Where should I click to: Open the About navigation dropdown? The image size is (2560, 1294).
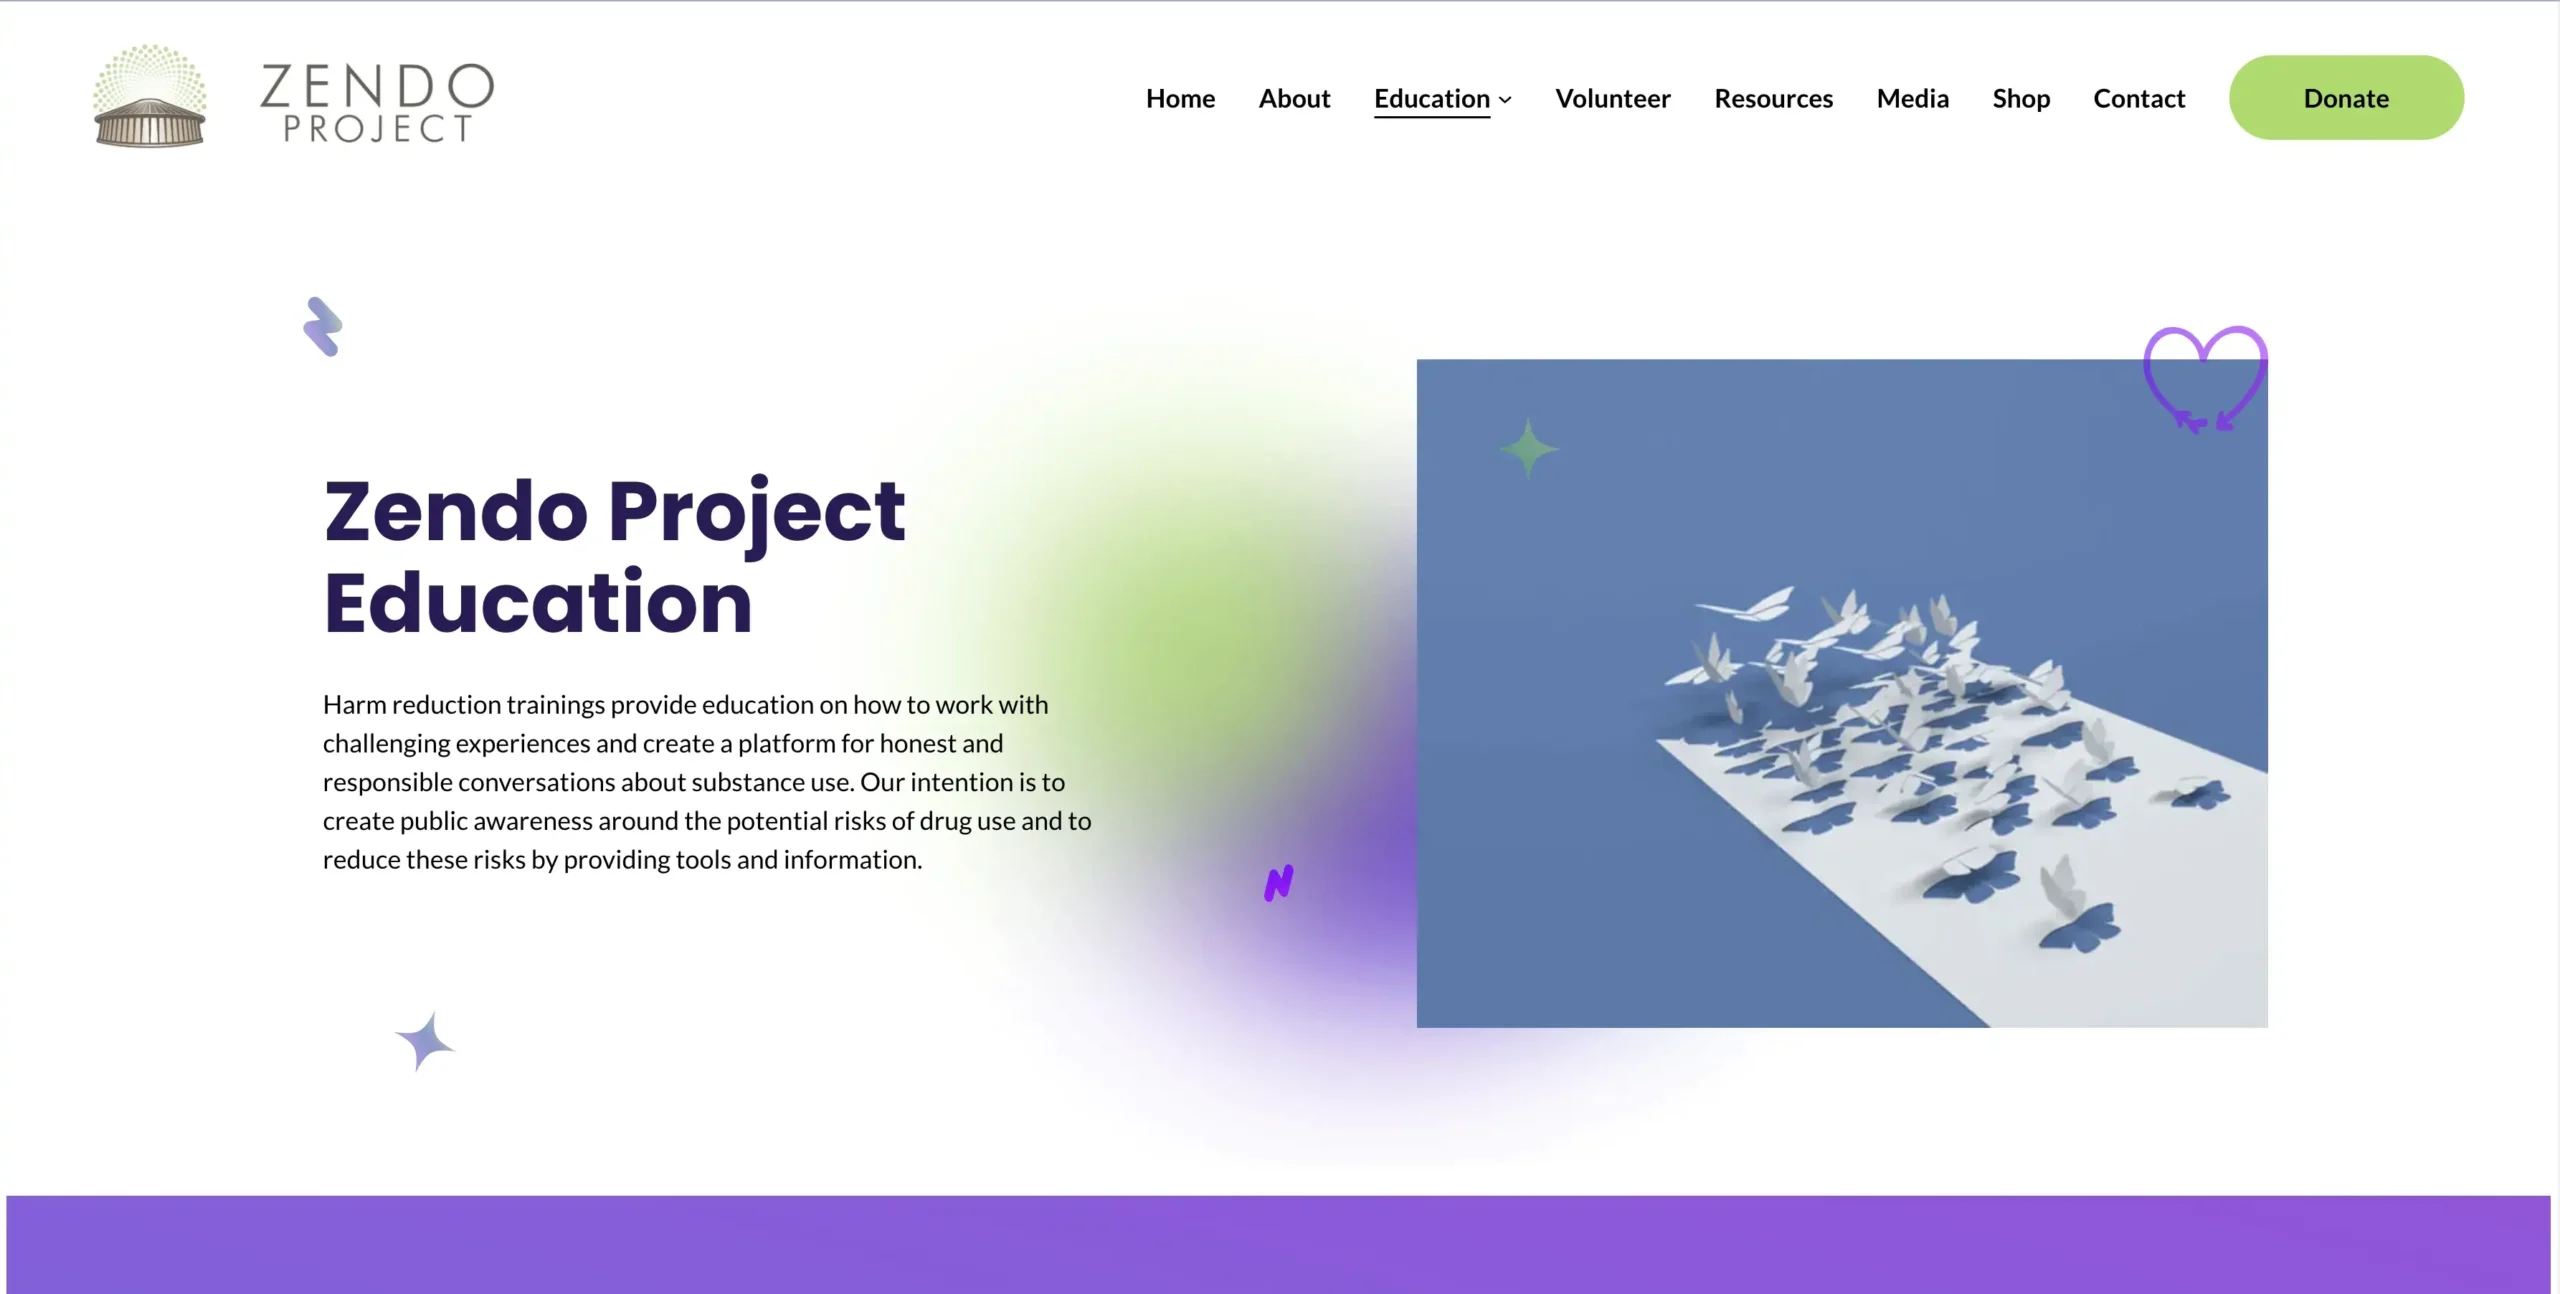tap(1295, 97)
